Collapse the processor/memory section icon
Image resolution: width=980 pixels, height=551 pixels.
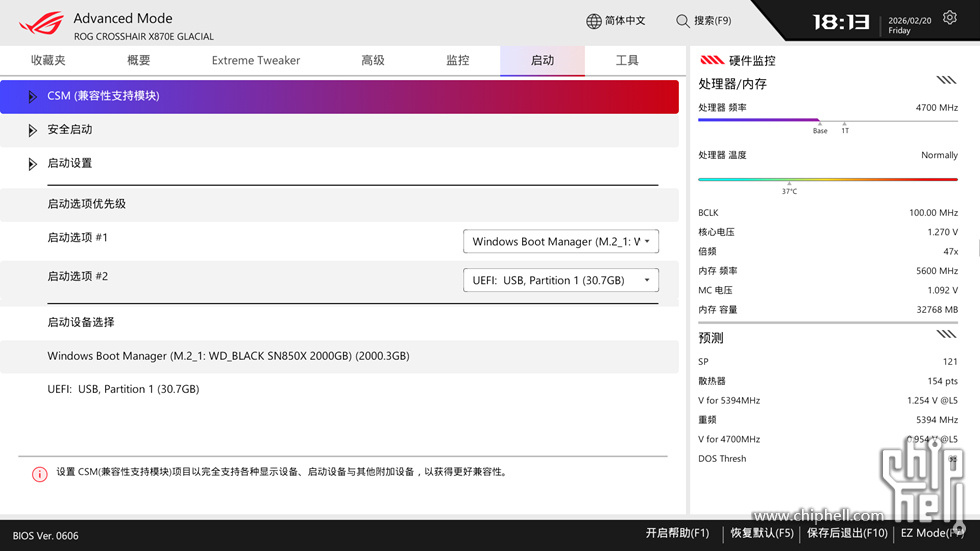(x=946, y=81)
